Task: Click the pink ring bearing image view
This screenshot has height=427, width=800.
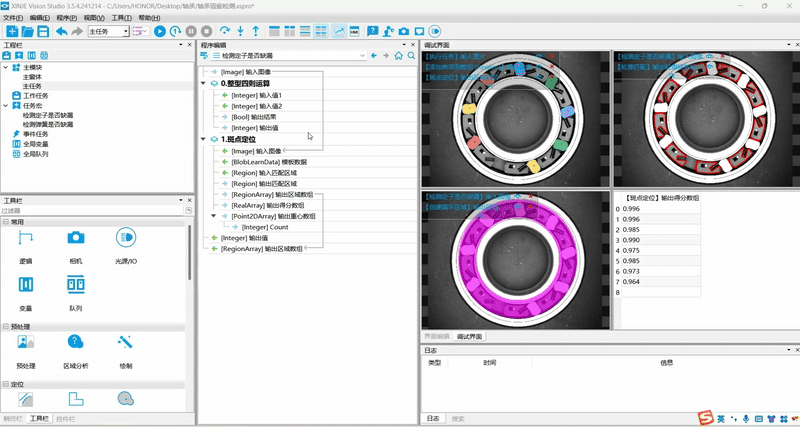Action: coord(514,259)
